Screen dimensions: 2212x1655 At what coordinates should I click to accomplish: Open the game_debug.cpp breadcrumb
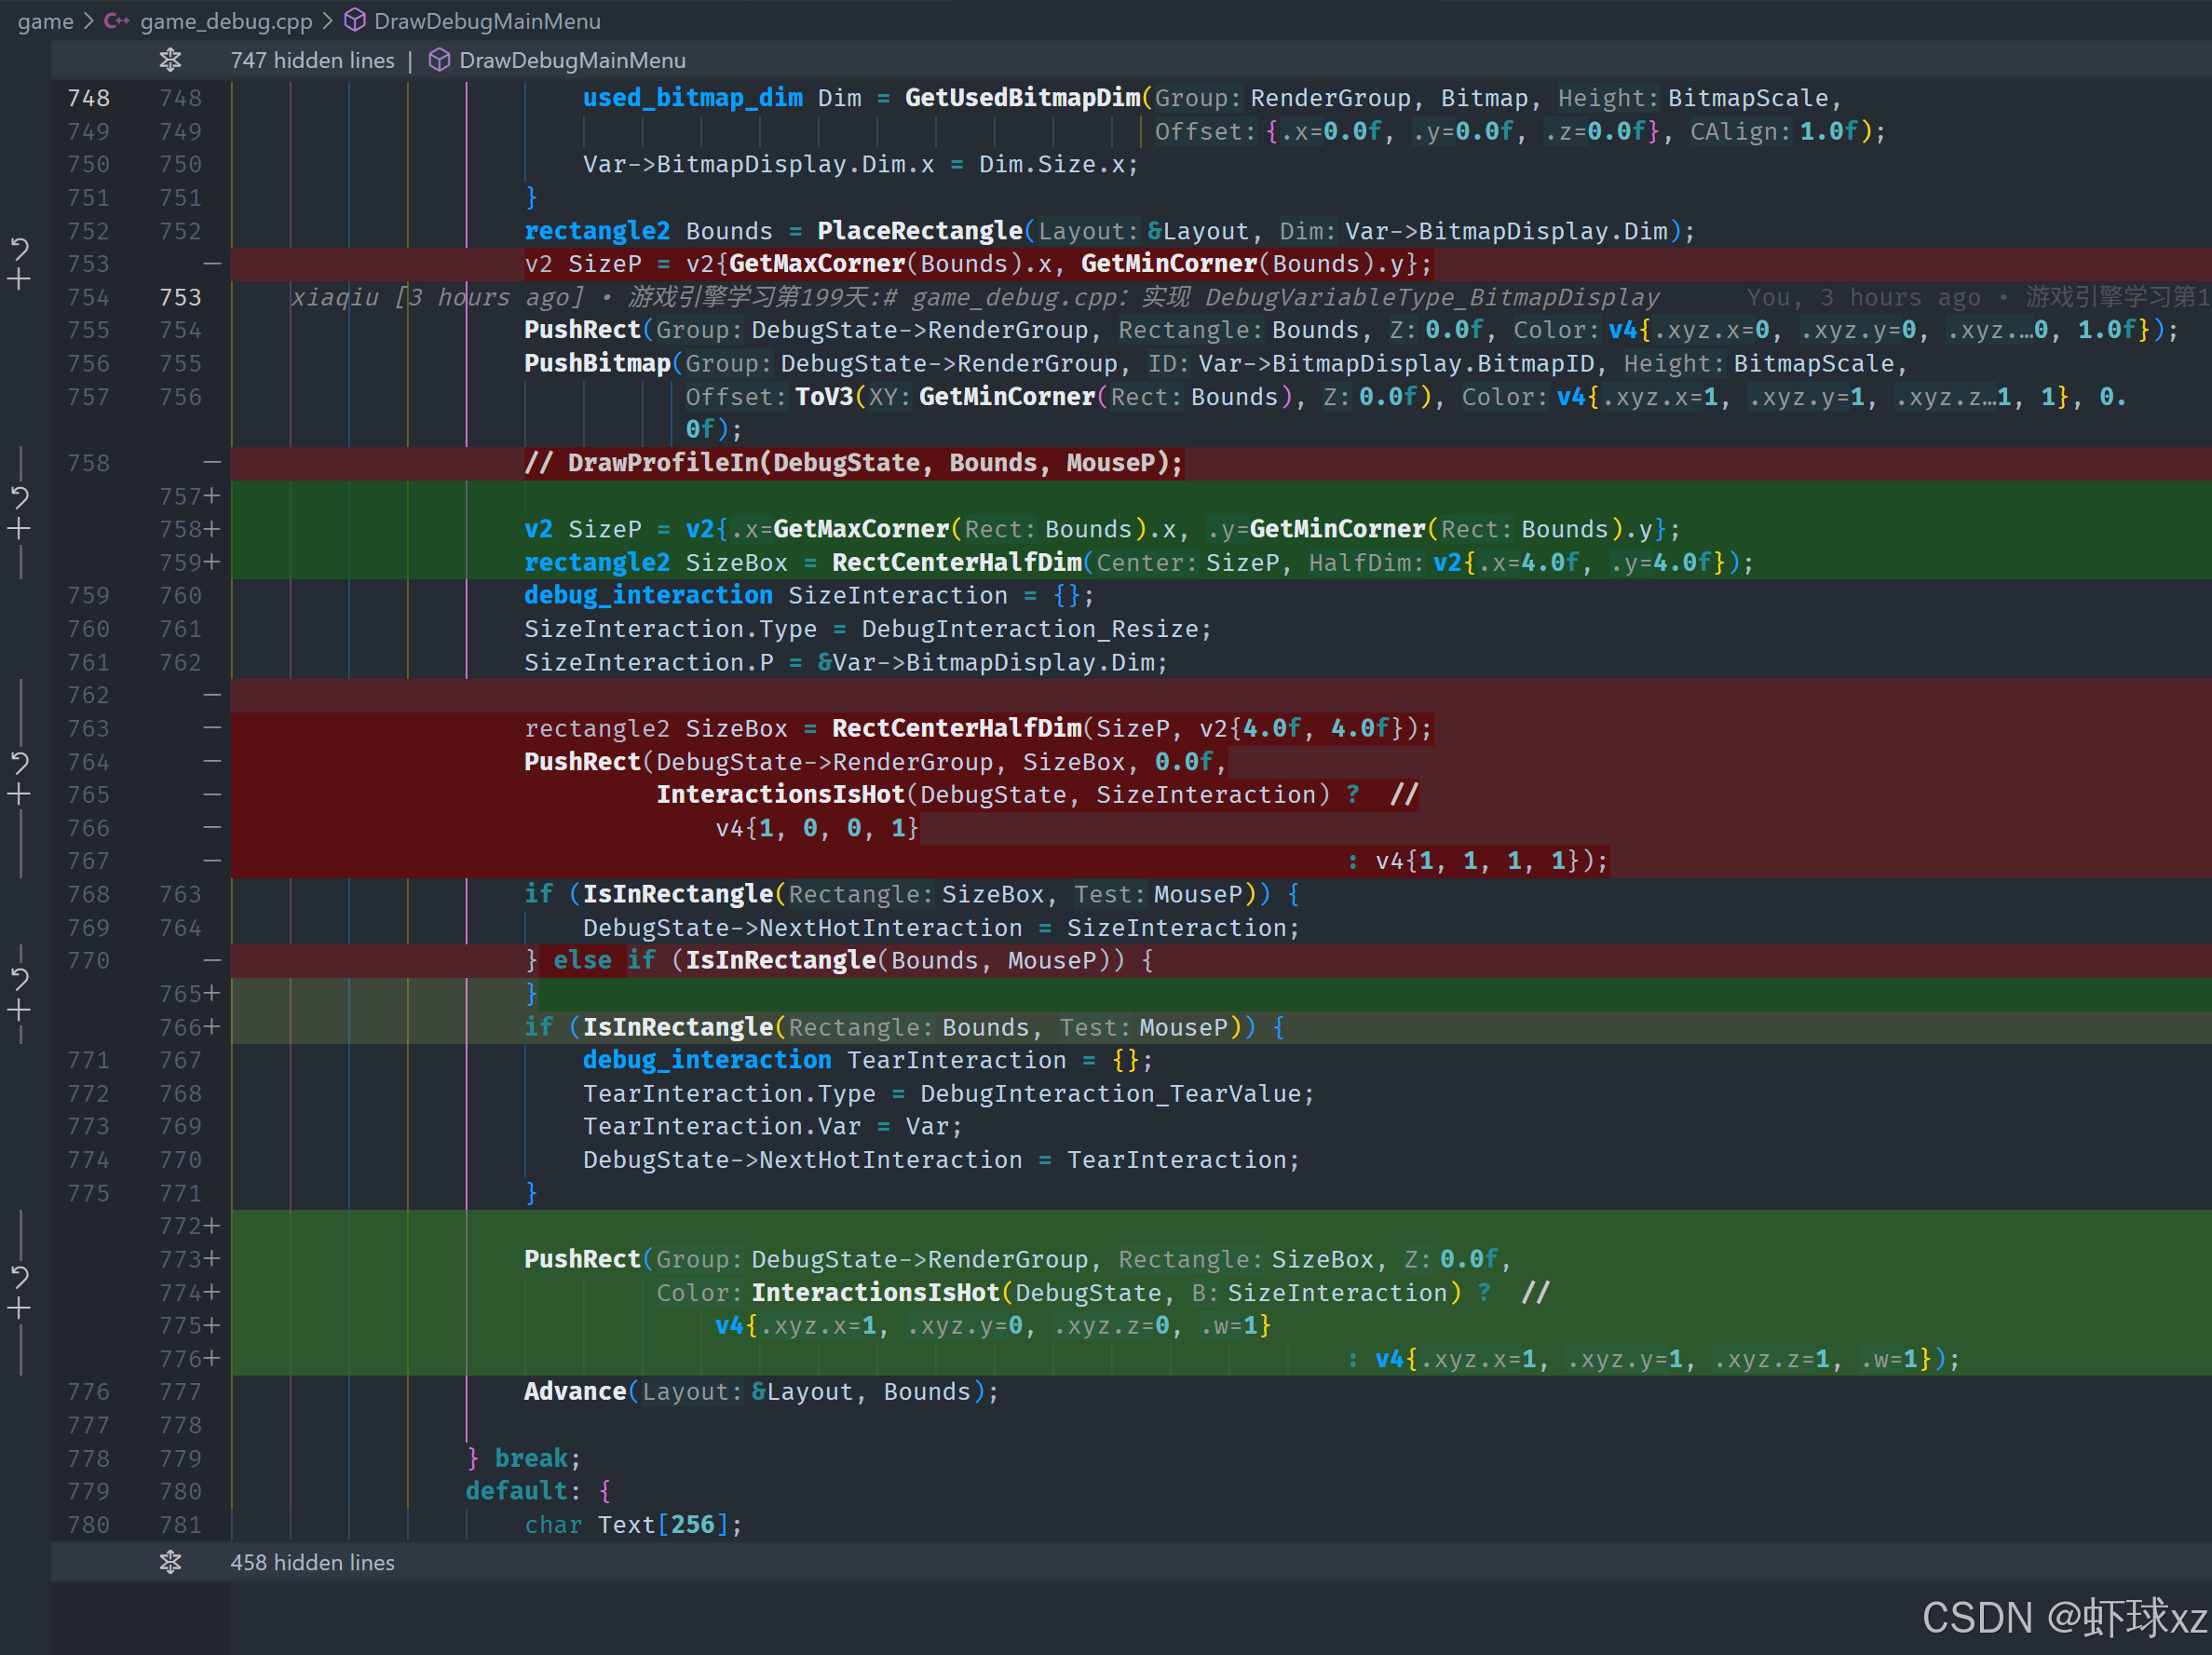[x=225, y=21]
